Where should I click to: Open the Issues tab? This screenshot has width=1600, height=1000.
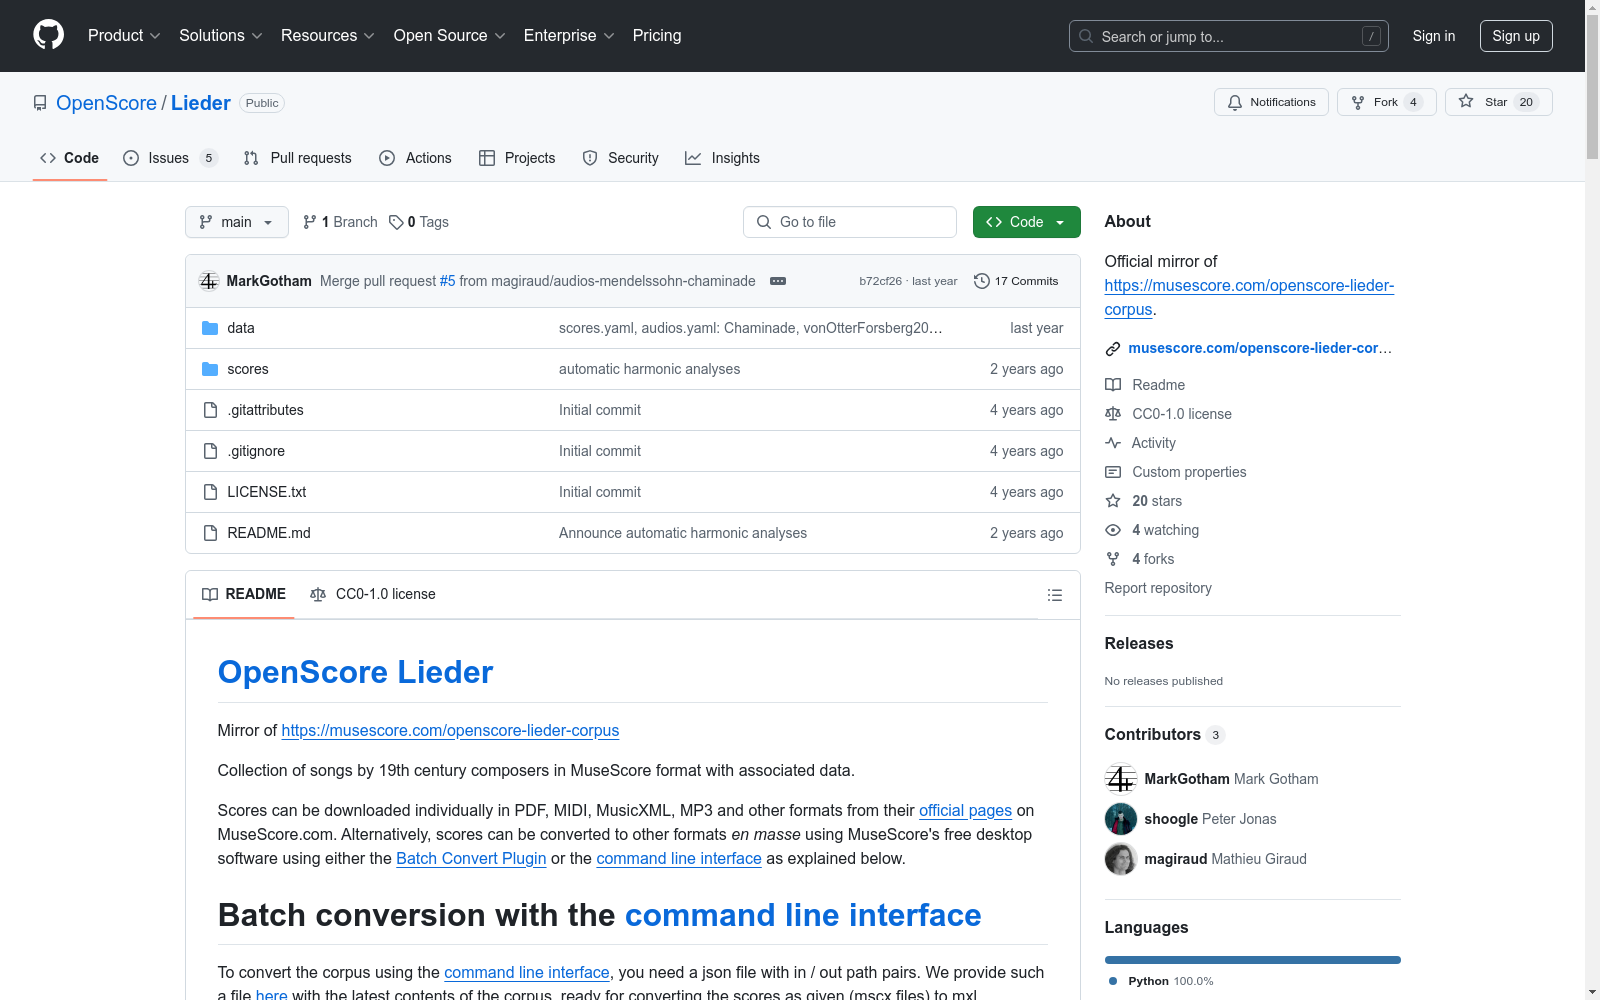point(170,158)
